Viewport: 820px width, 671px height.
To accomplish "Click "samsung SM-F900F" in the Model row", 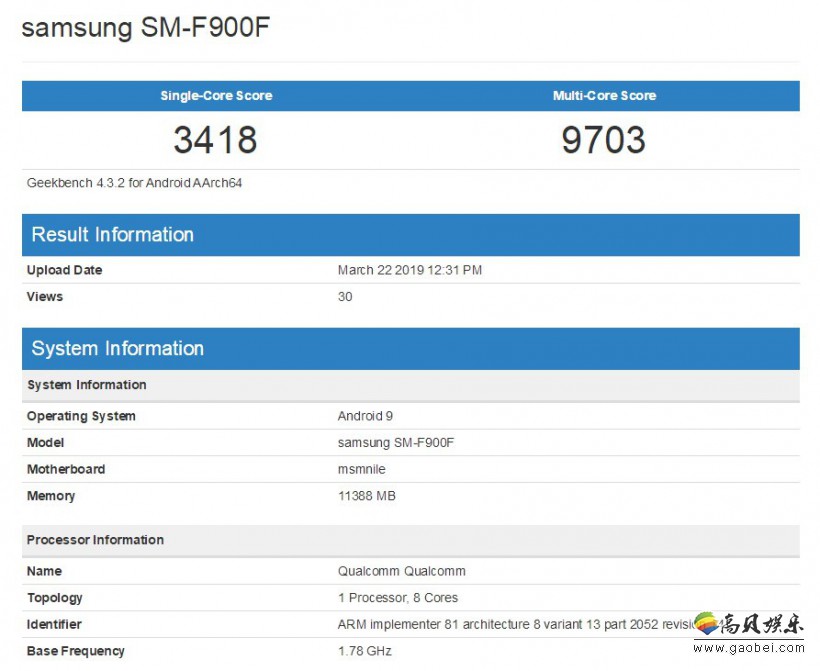I will coord(396,442).
